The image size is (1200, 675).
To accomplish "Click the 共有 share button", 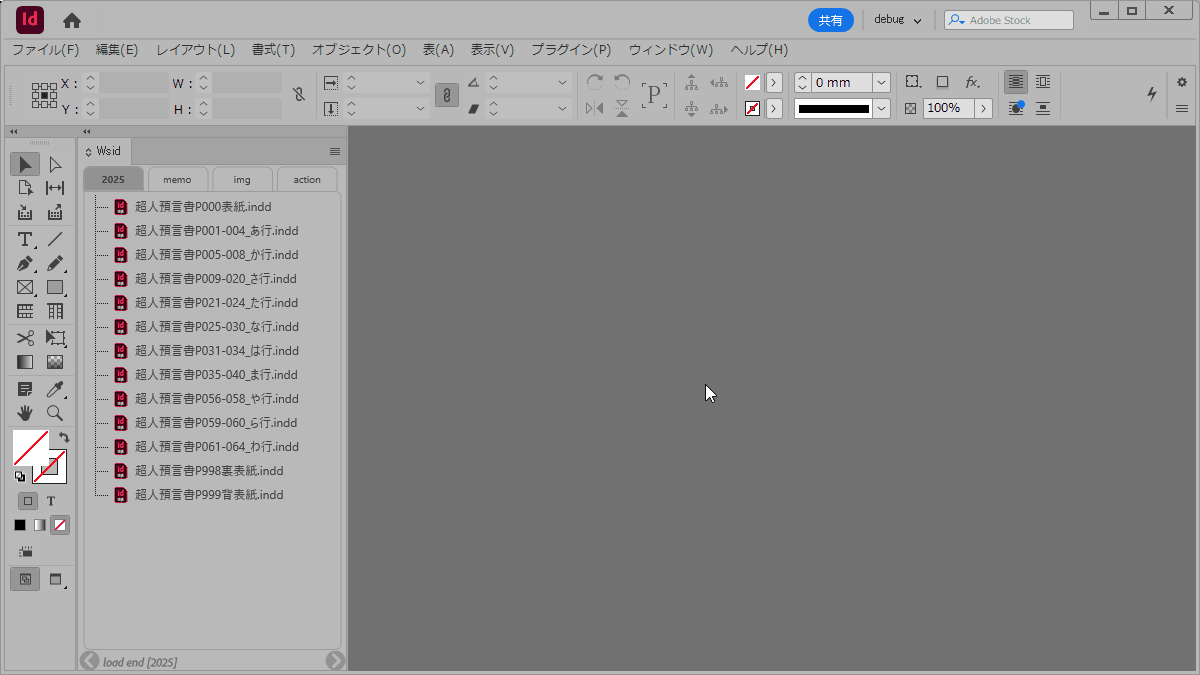I will coord(830,20).
